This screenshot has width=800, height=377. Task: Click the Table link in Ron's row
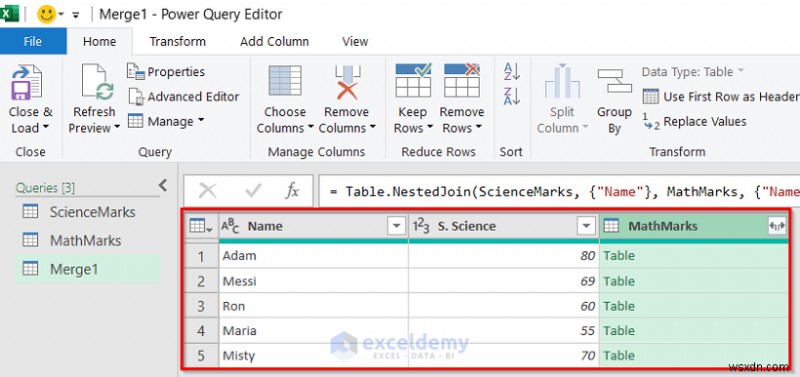619,306
